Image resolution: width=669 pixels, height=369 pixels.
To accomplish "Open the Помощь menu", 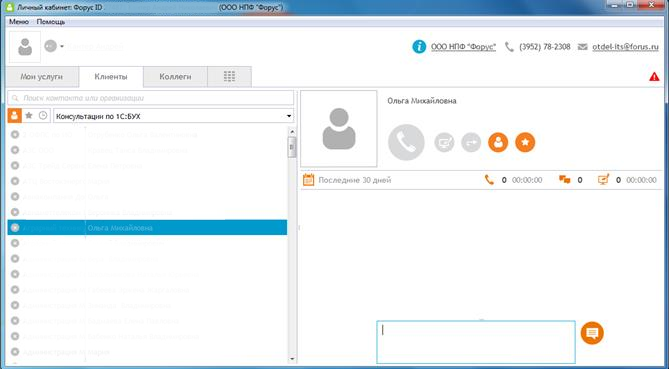I will (51, 21).
